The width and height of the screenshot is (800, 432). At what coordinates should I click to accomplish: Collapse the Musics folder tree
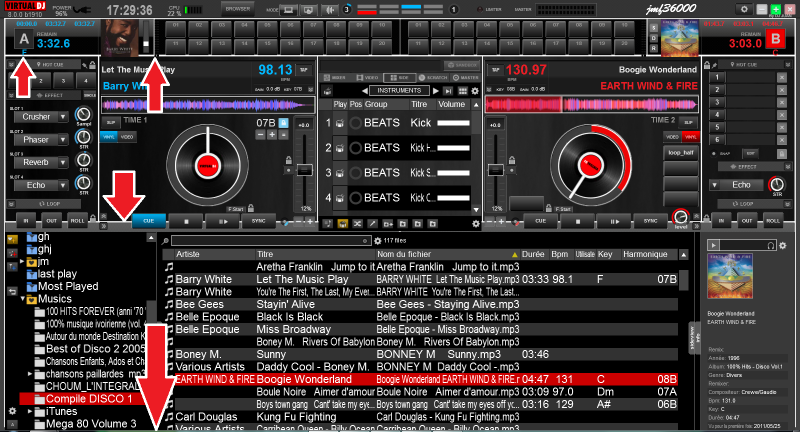22,299
